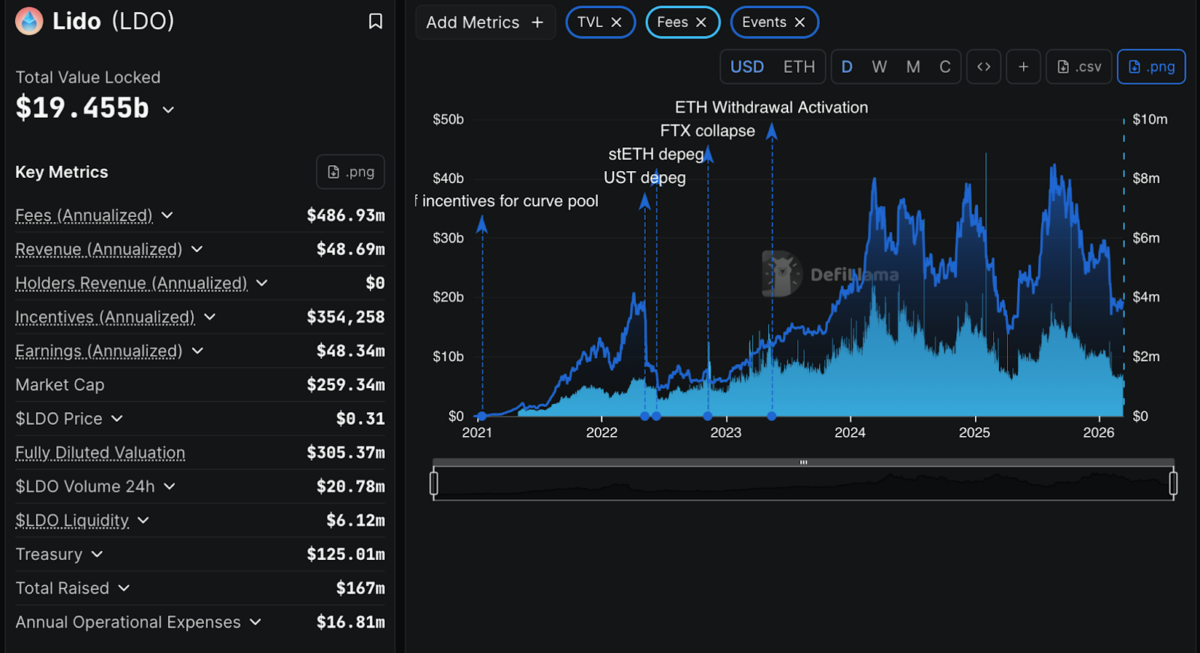
Task: Toggle the TVL metric chip
Action: (590, 22)
